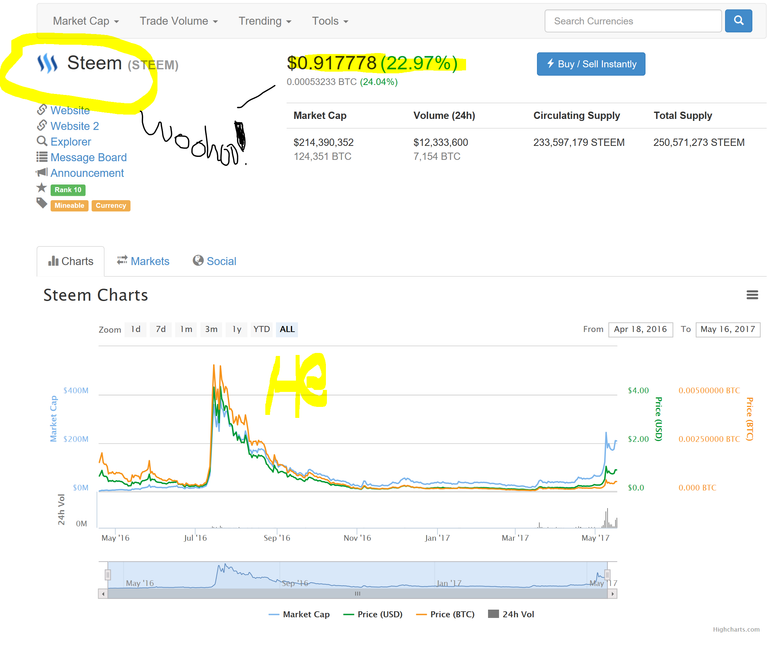This screenshot has height=647, width=768.
Task: Click the $12,333,600 volume value
Action: coord(441,143)
